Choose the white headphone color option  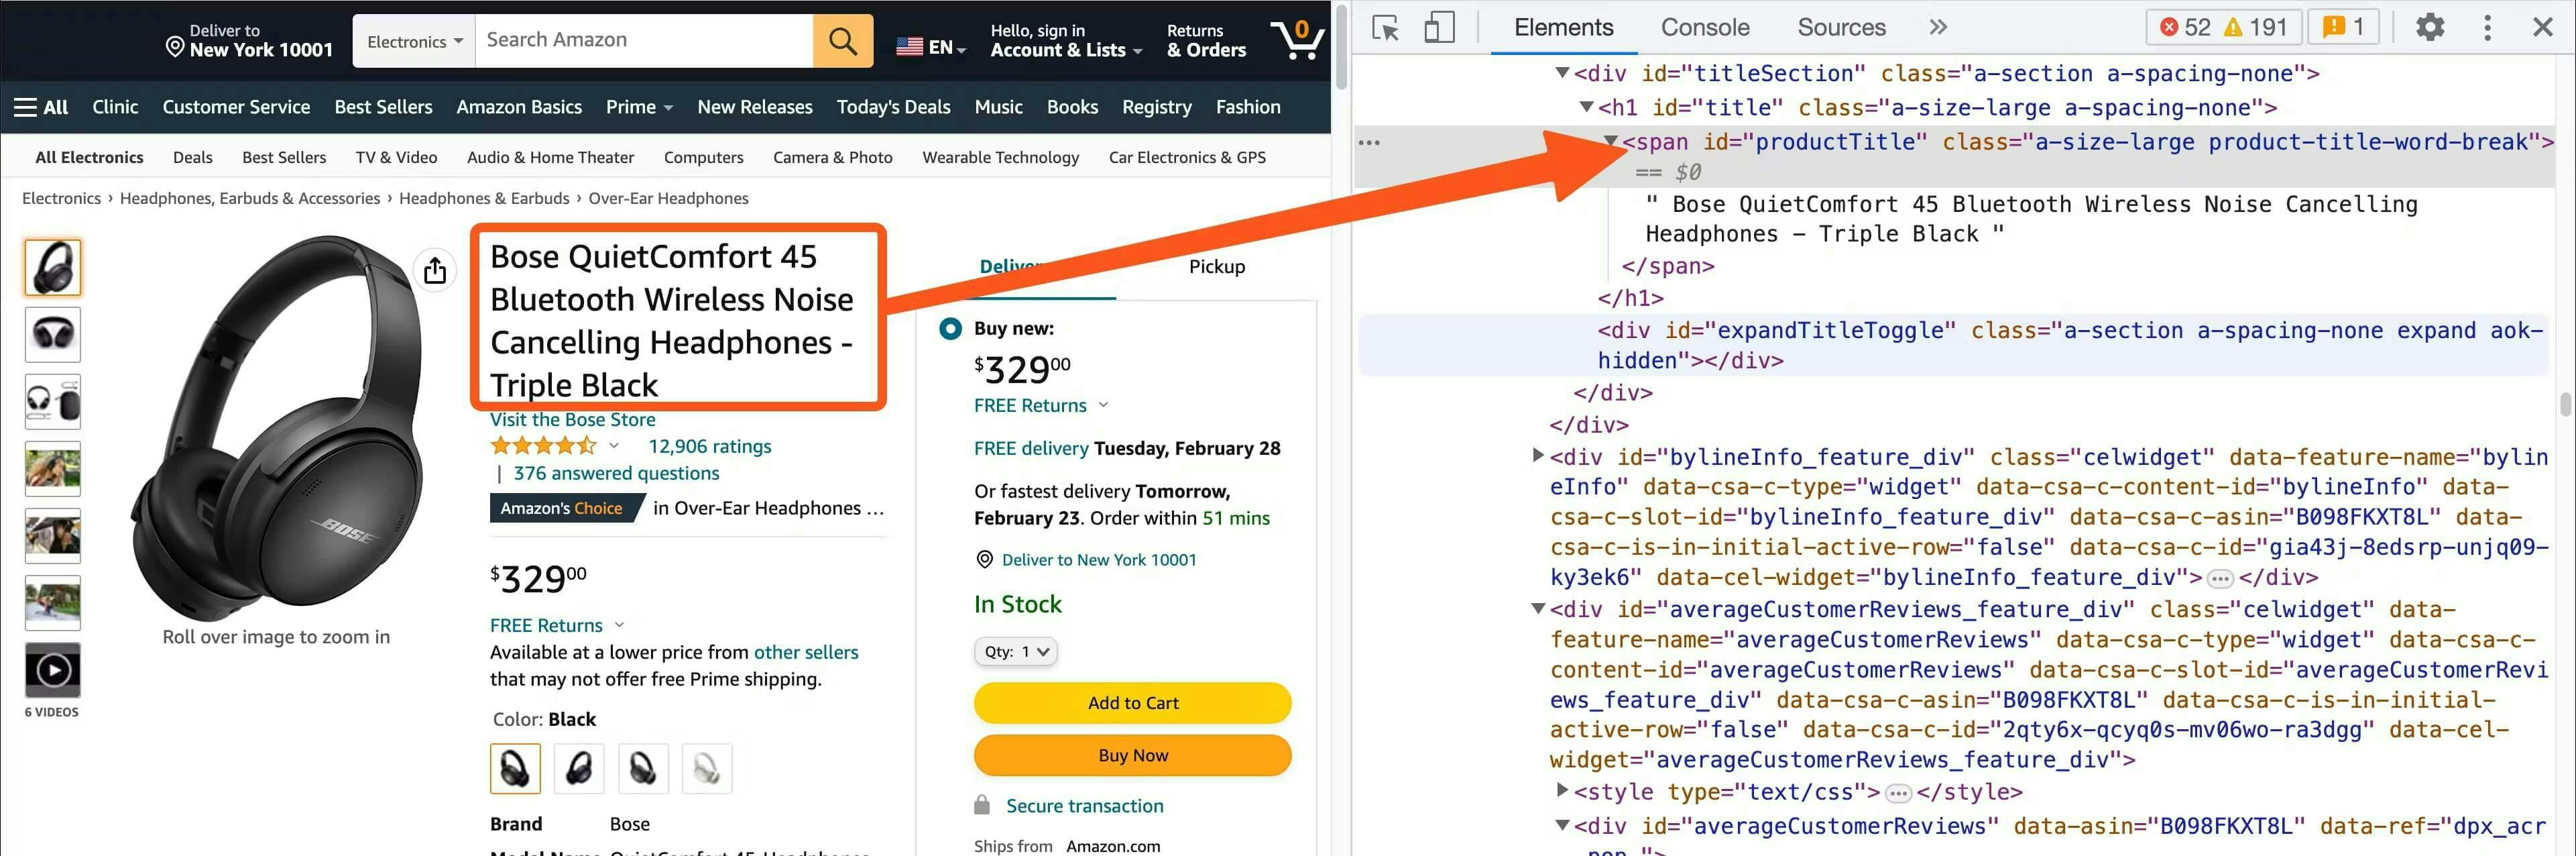pyautogui.click(x=706, y=768)
